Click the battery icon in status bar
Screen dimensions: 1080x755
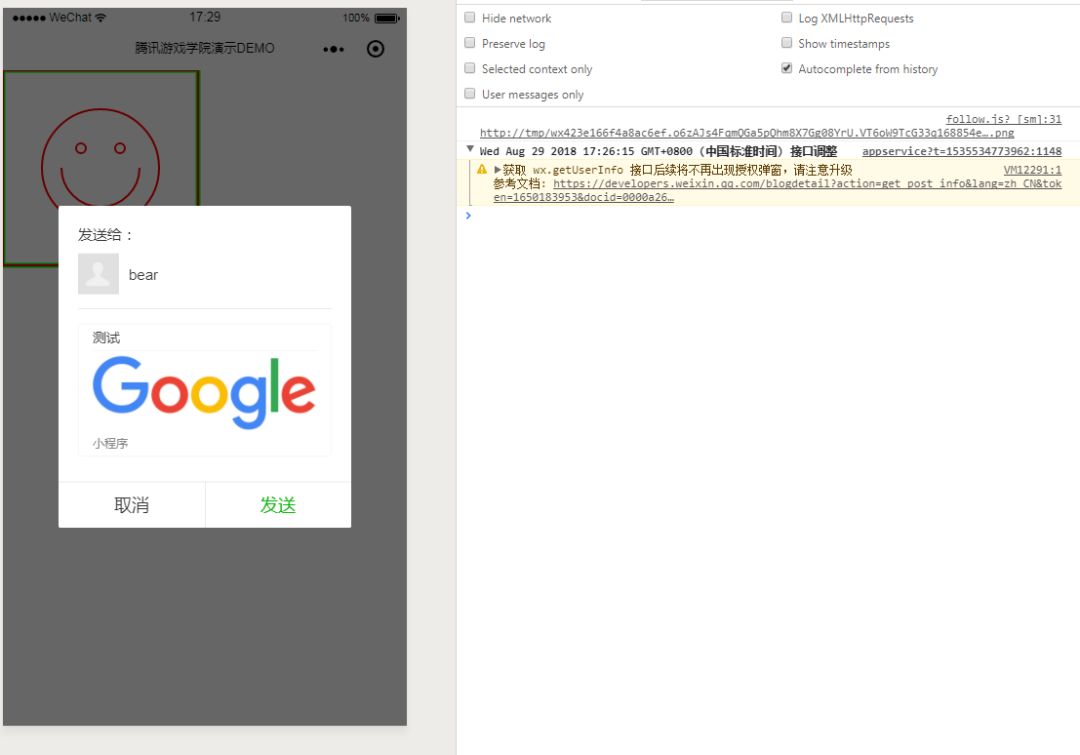click(387, 18)
